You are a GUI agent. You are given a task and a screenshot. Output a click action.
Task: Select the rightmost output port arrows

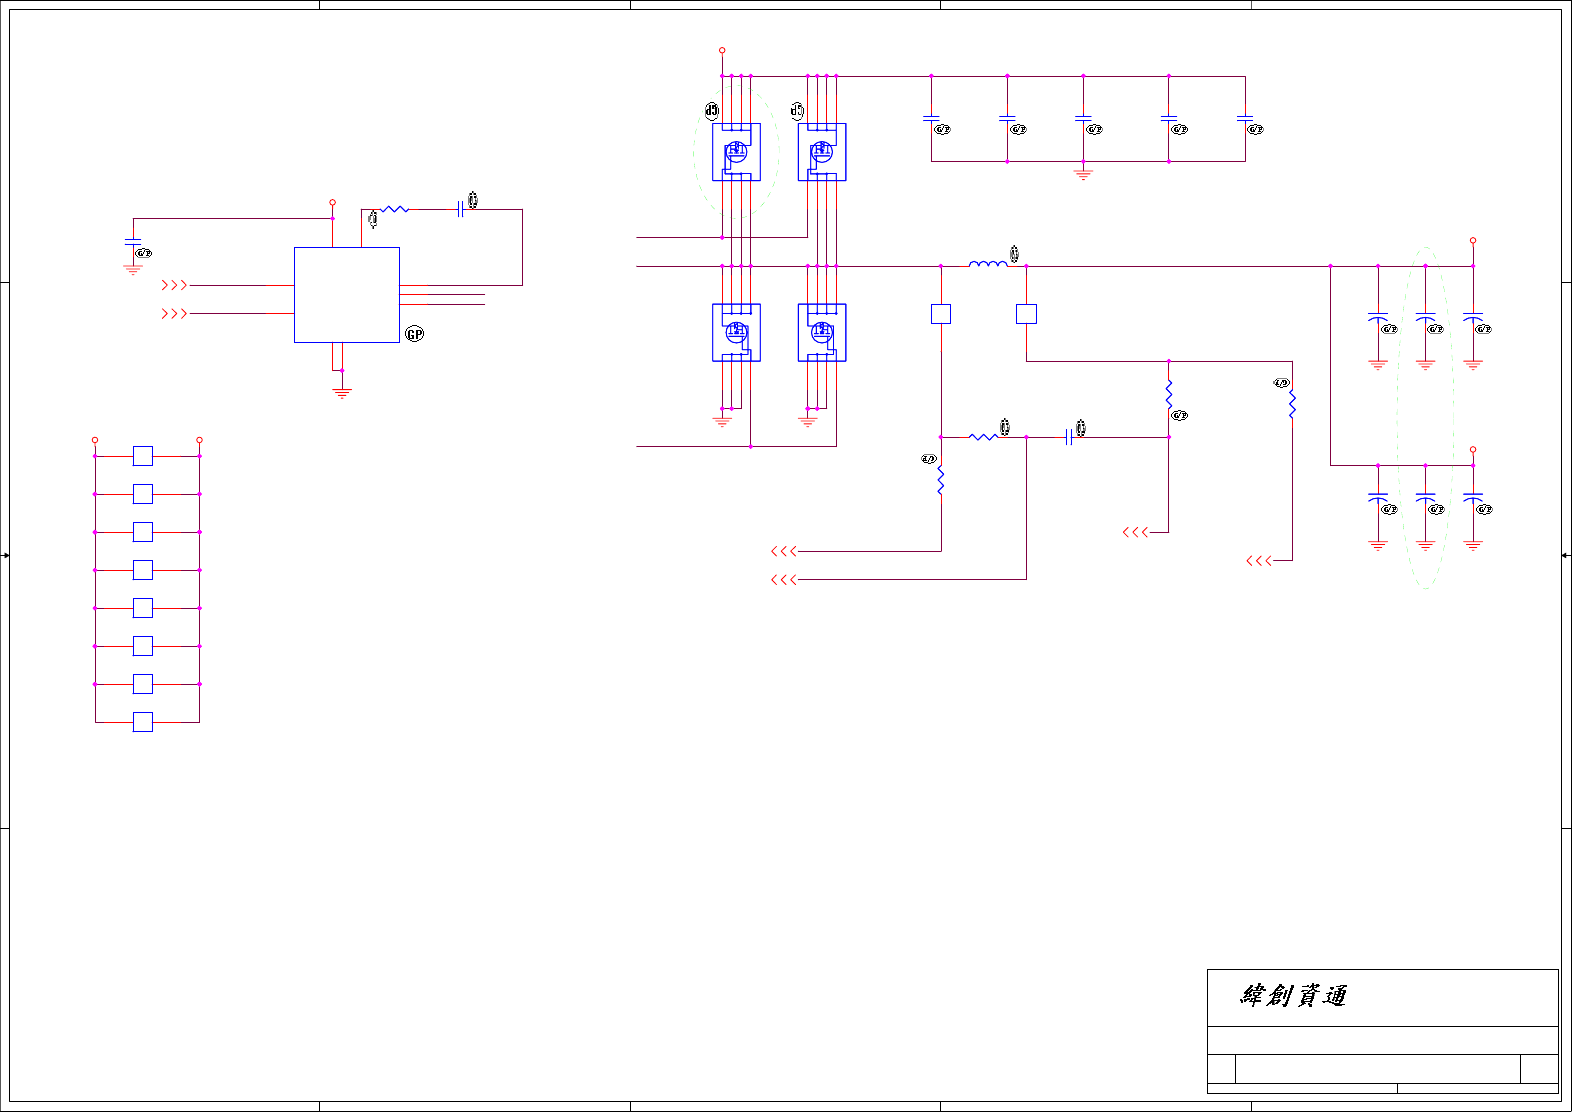coord(1259,560)
